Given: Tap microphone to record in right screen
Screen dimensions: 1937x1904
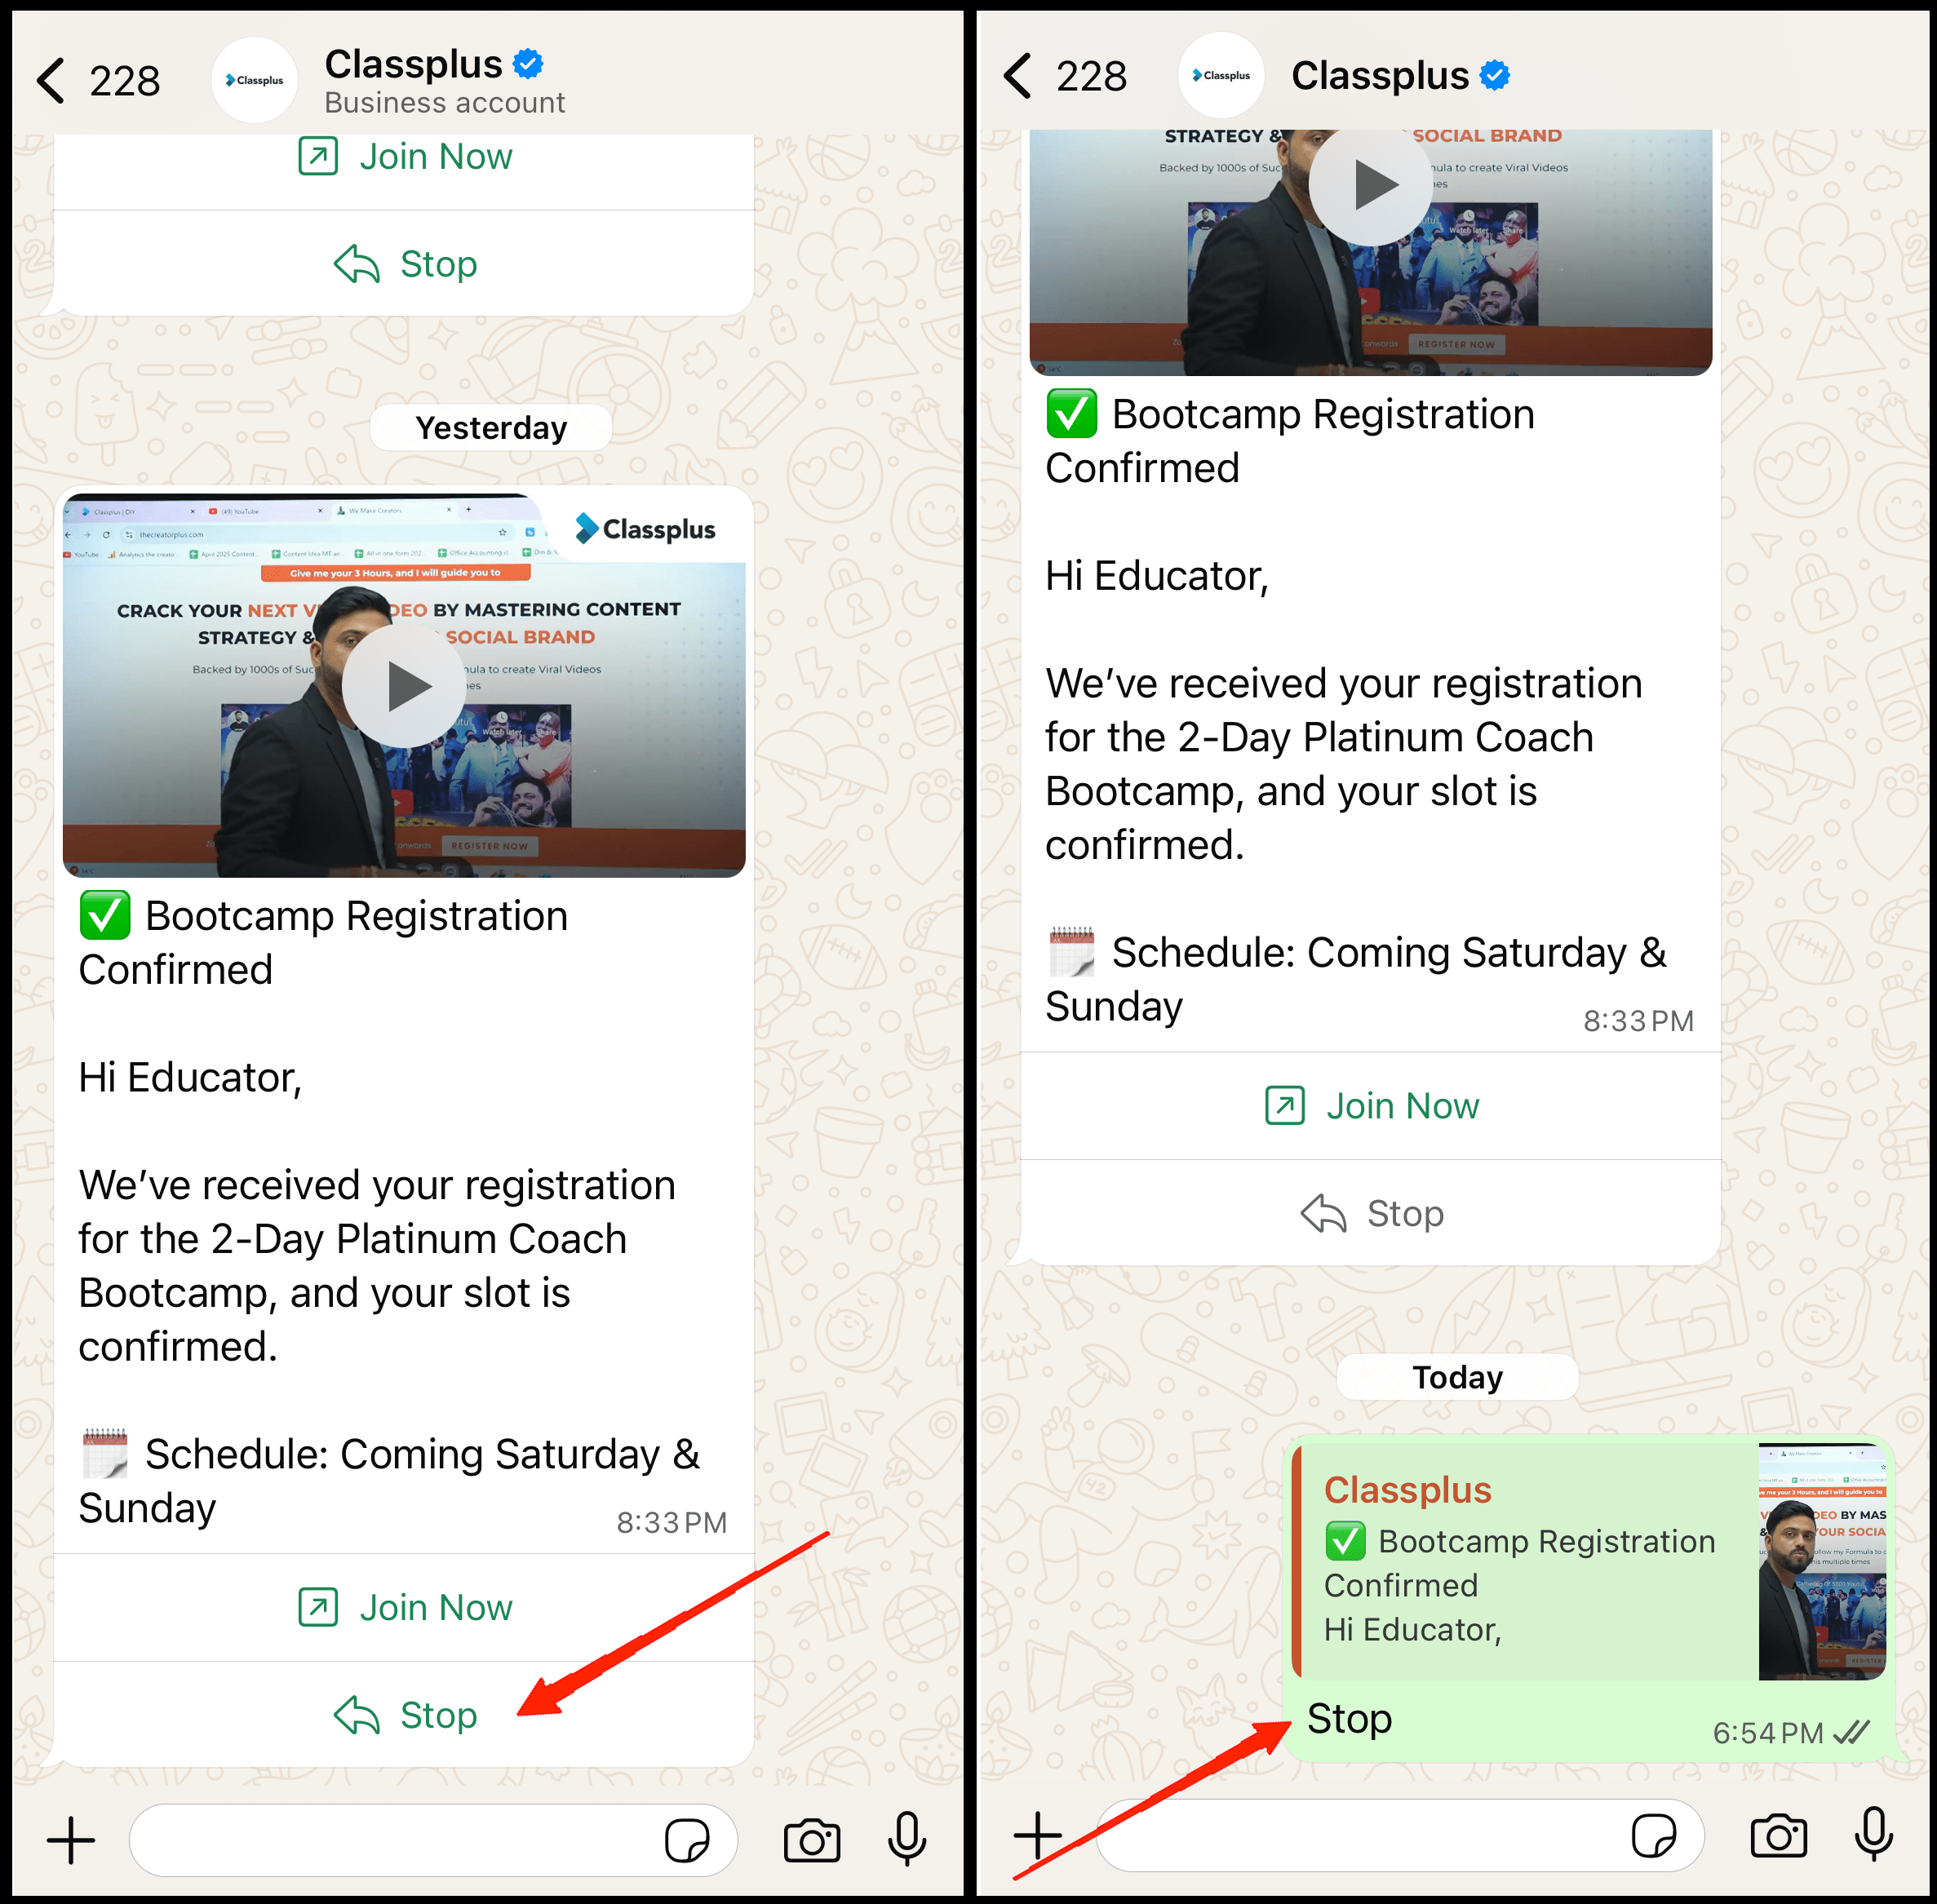Looking at the screenshot, I should [1874, 1835].
